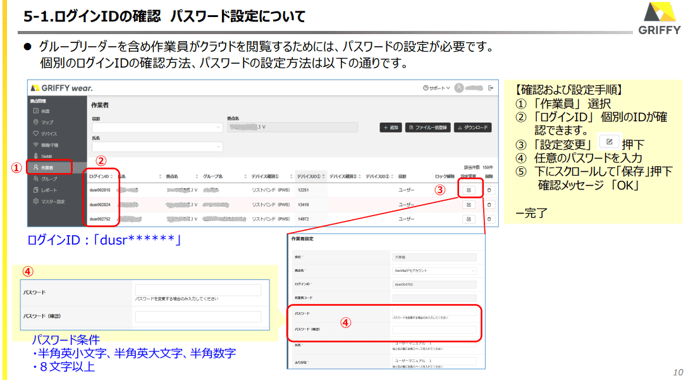Click the delete trash icon for row dusr002824
The image size is (688, 388).
pyautogui.click(x=489, y=205)
